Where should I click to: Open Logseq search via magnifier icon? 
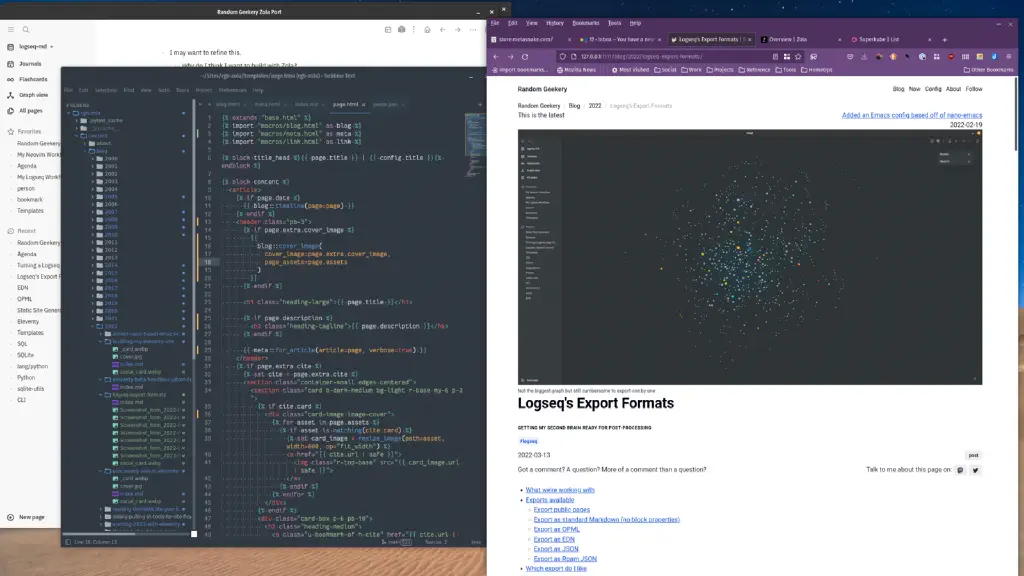(x=26, y=29)
